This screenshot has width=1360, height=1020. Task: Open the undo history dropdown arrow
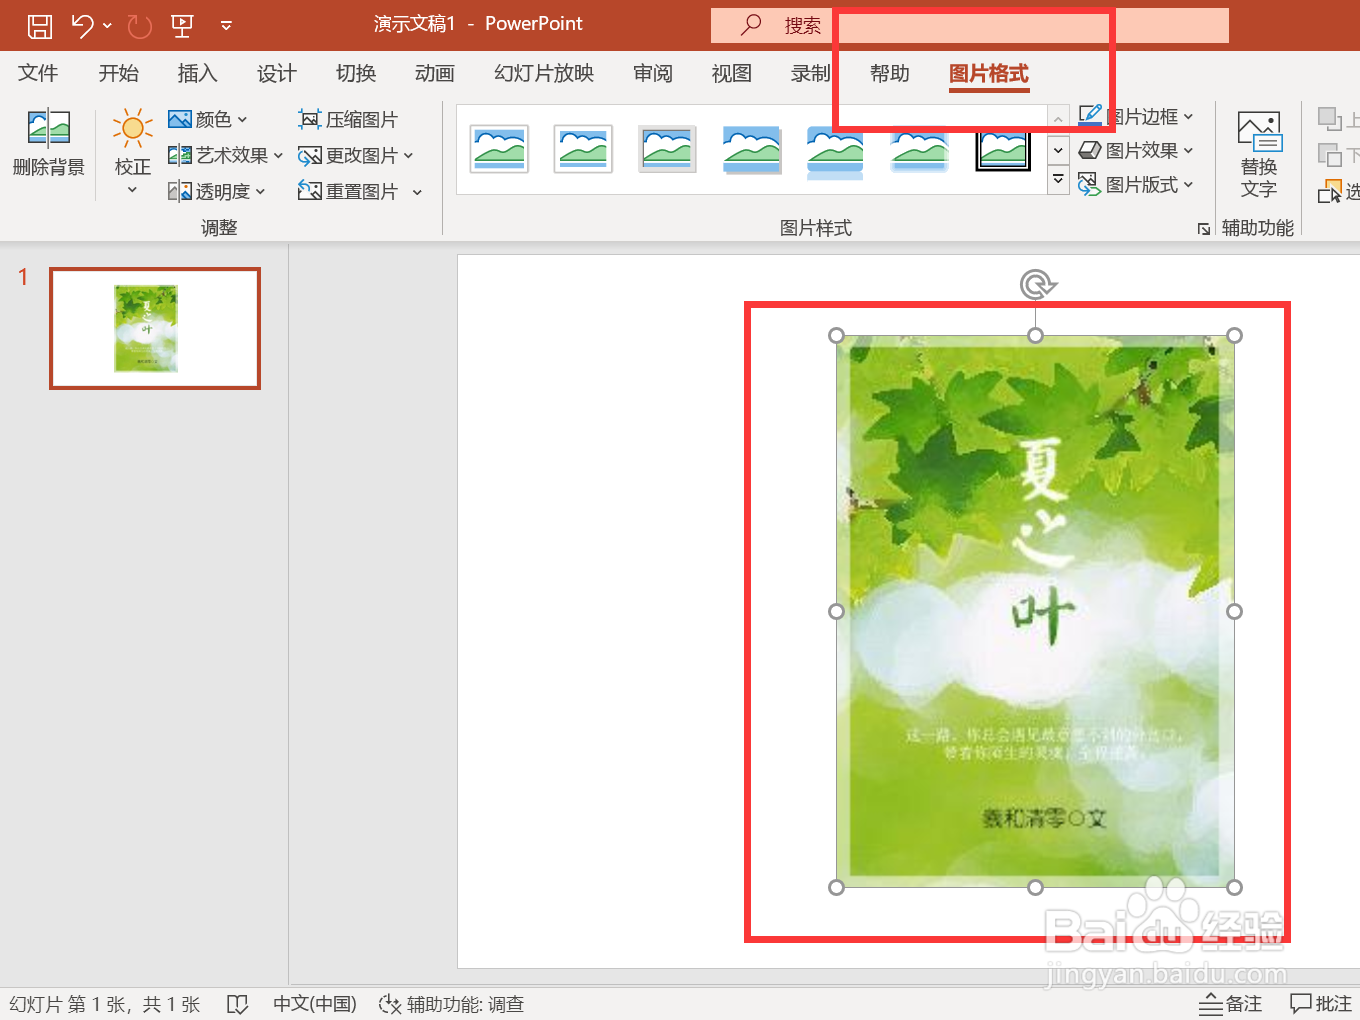107,26
